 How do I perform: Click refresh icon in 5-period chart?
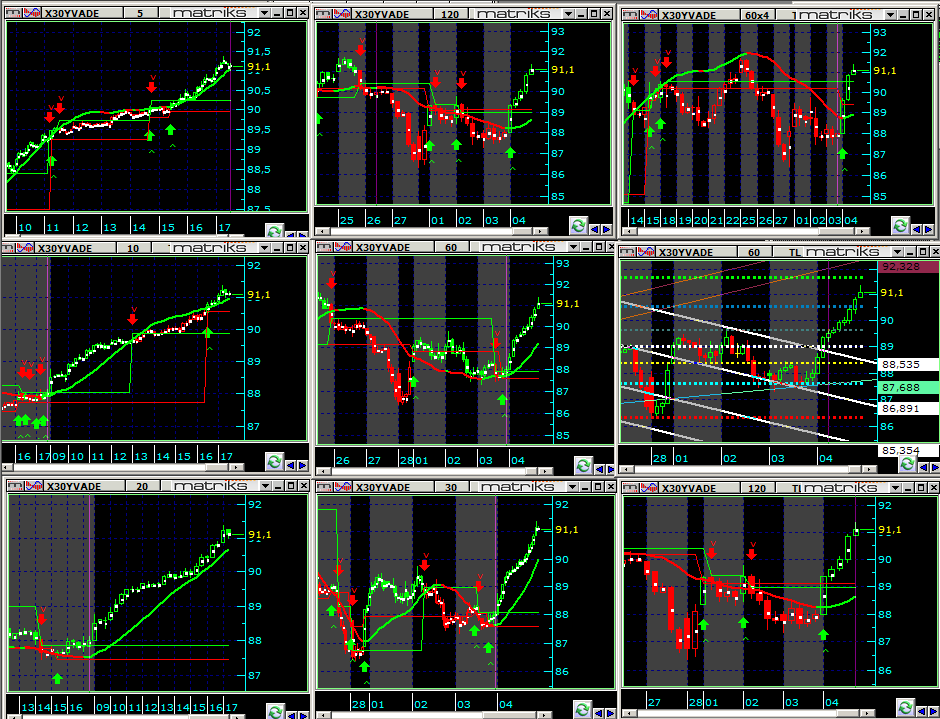click(x=274, y=230)
